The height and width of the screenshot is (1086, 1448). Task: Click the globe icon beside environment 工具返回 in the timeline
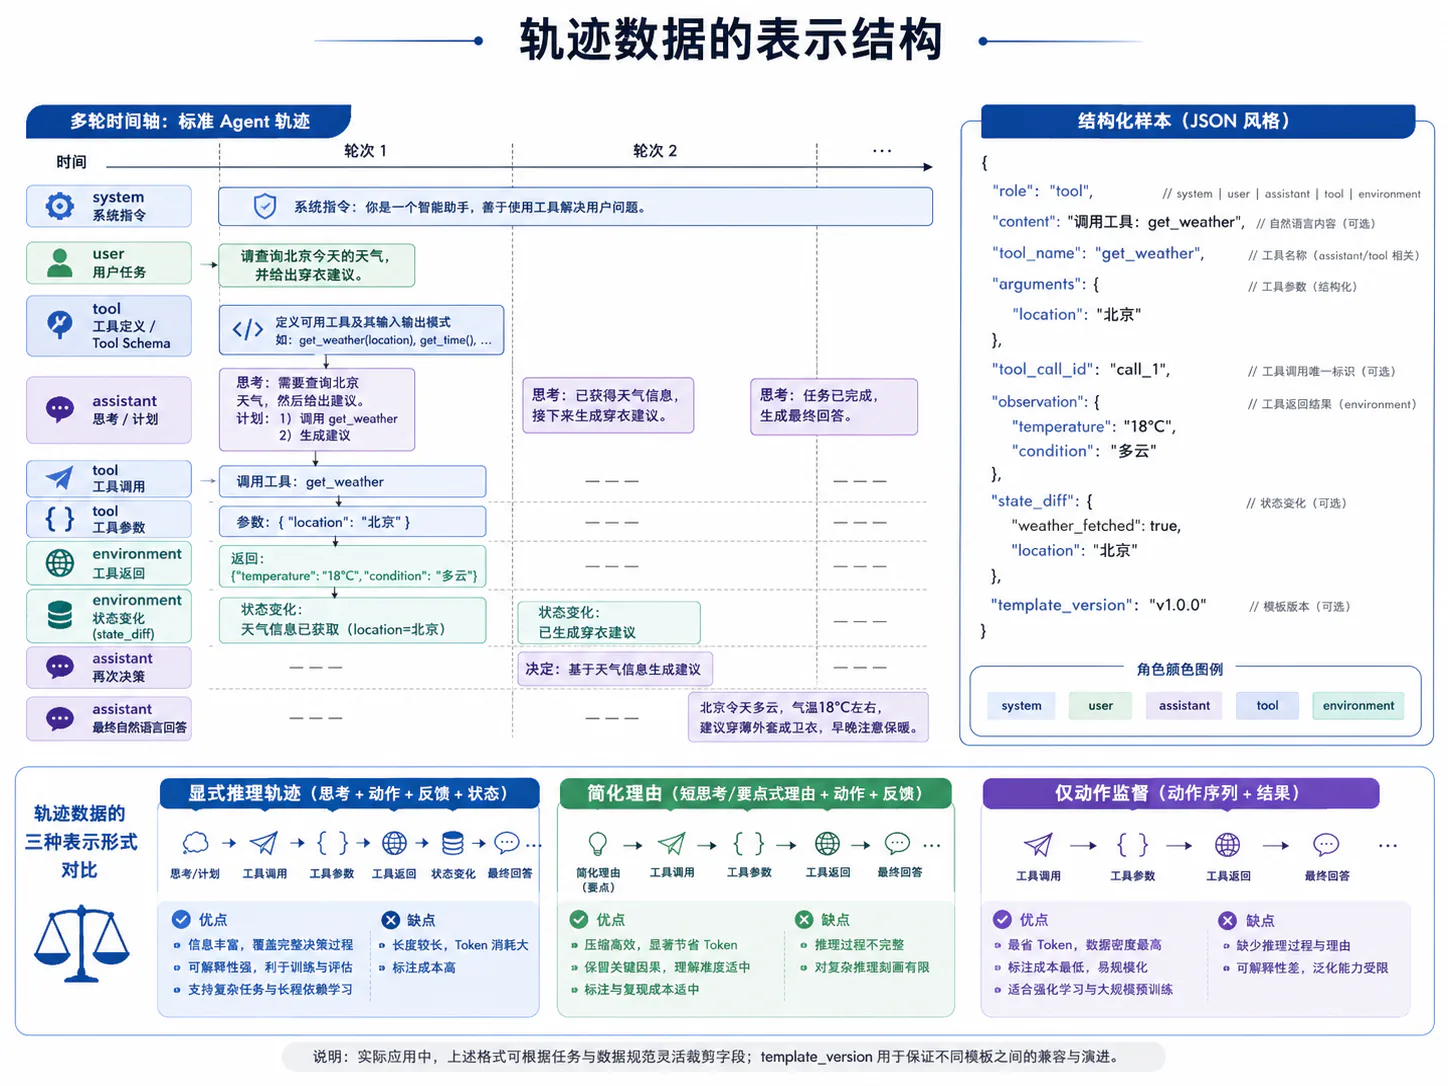coord(60,563)
